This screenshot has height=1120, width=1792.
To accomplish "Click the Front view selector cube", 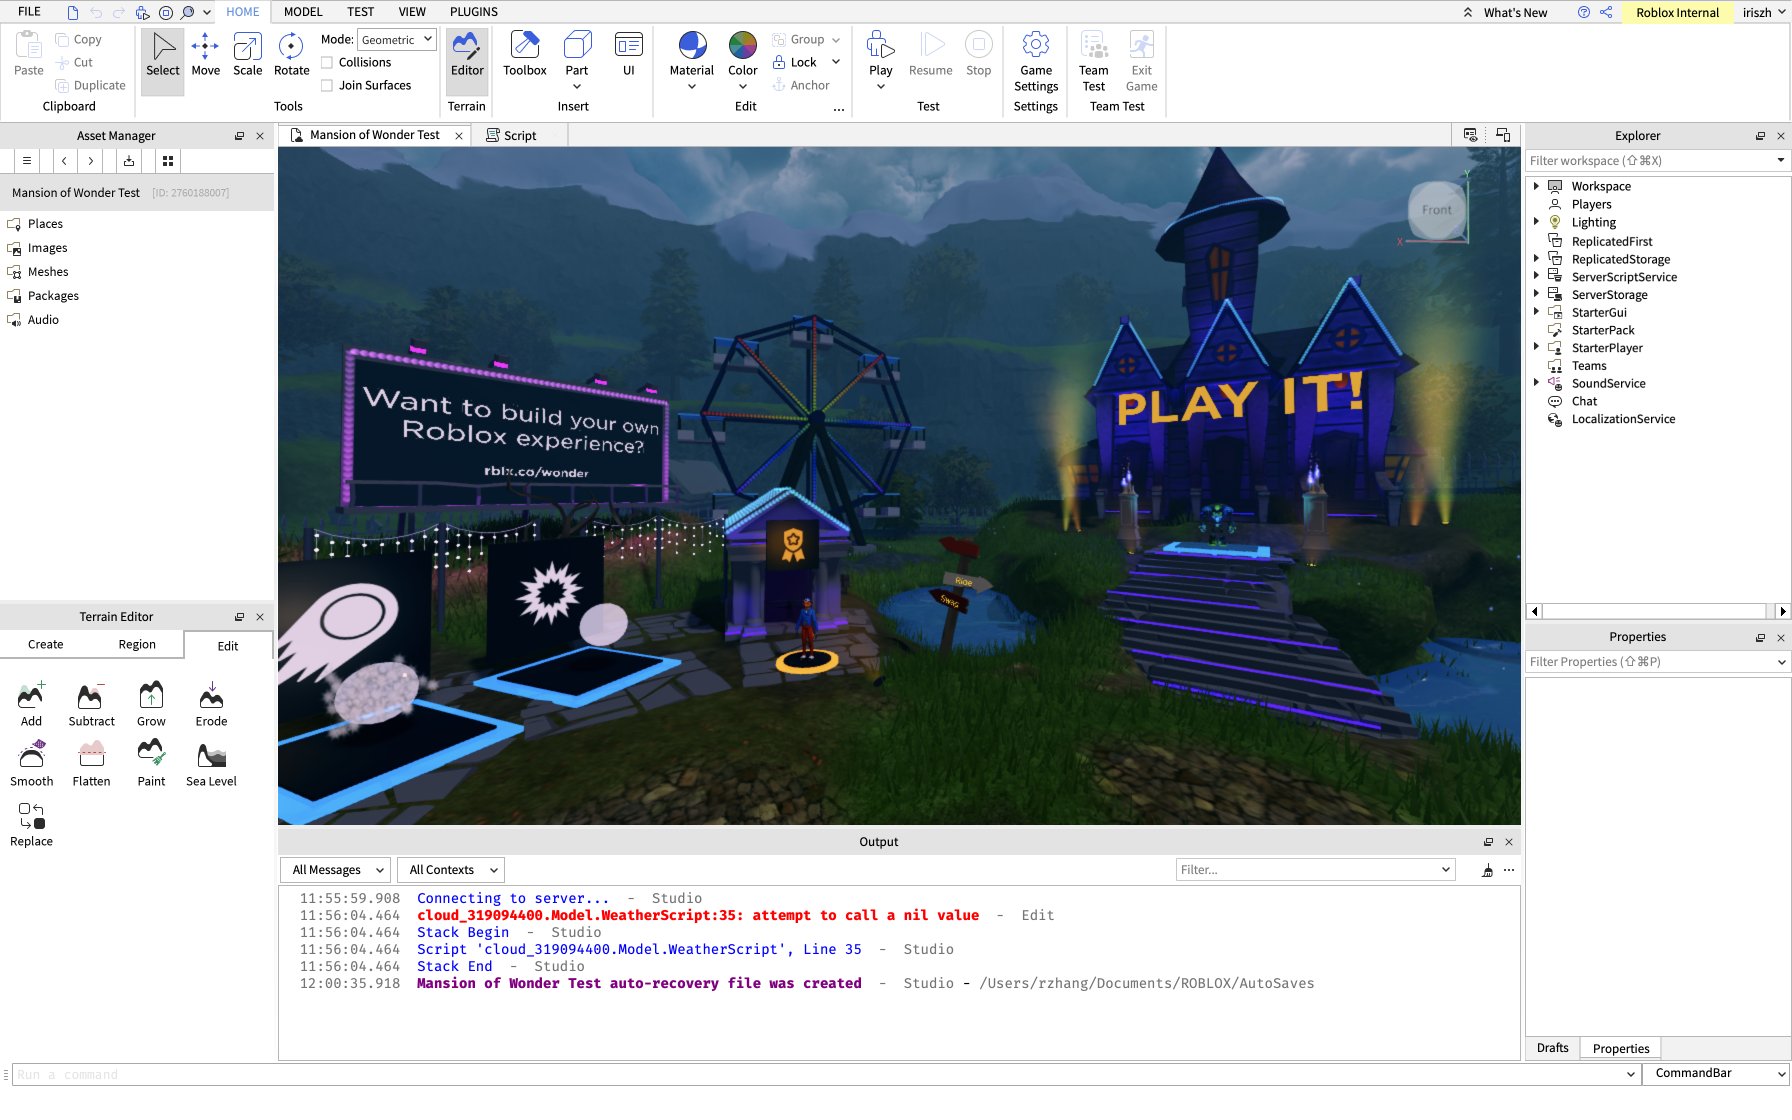I will pyautogui.click(x=1437, y=210).
